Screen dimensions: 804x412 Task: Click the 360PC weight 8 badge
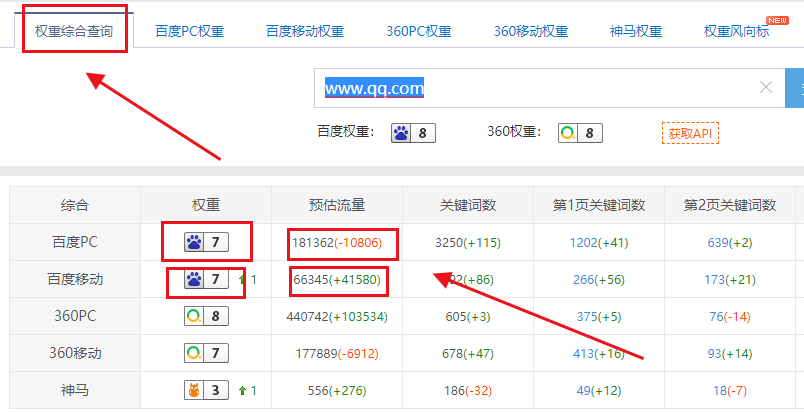click(x=206, y=316)
